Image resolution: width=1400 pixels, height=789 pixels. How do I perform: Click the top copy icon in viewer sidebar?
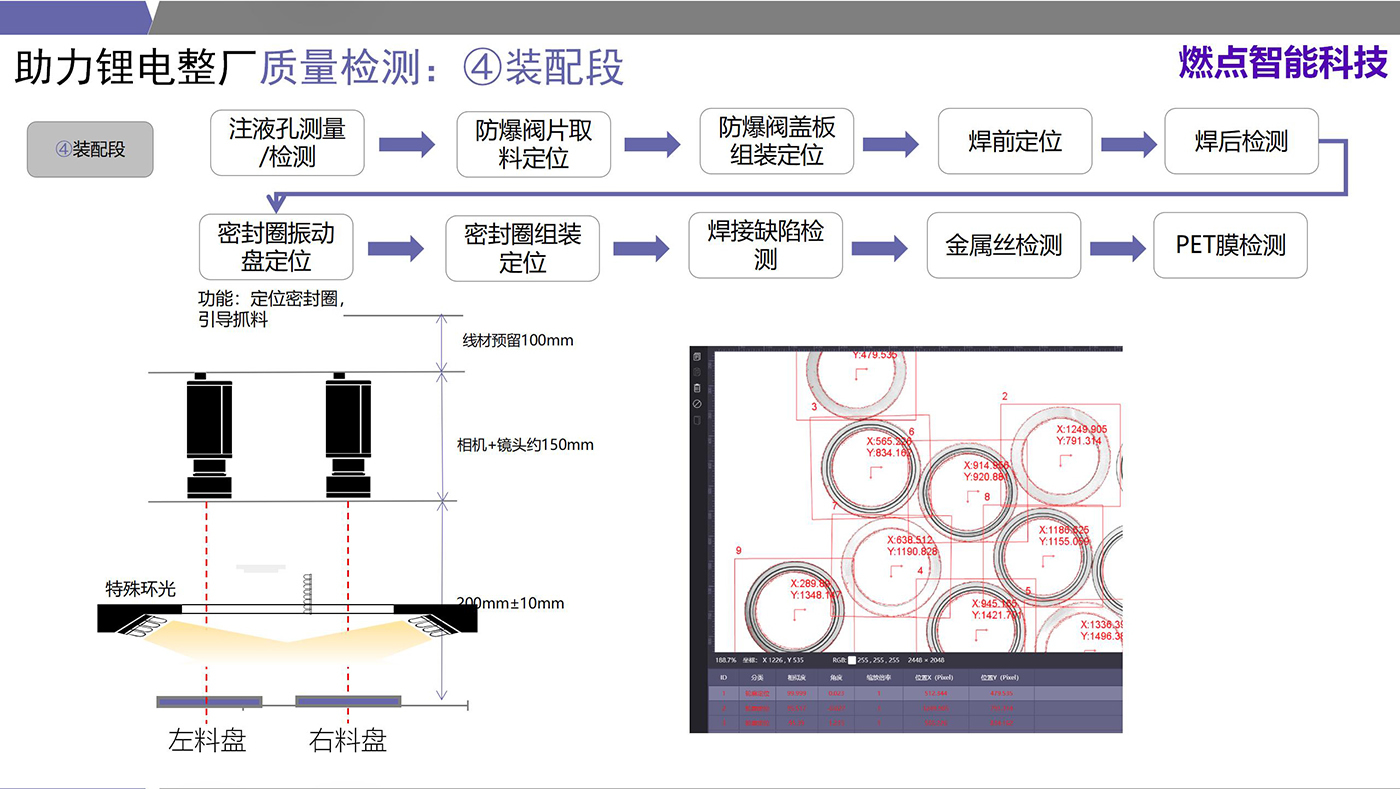tap(697, 356)
